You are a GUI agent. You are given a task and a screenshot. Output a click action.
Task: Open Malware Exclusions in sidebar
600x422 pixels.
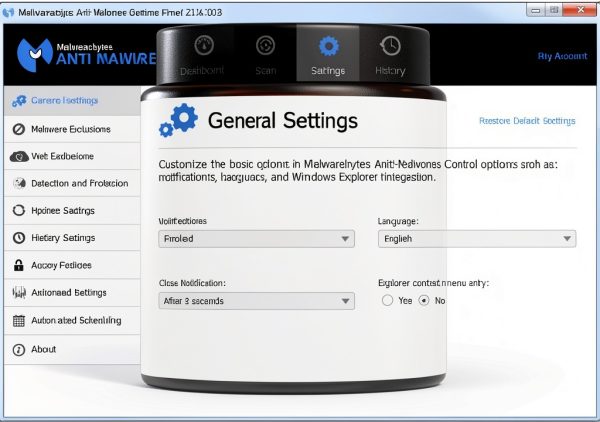[72, 129]
